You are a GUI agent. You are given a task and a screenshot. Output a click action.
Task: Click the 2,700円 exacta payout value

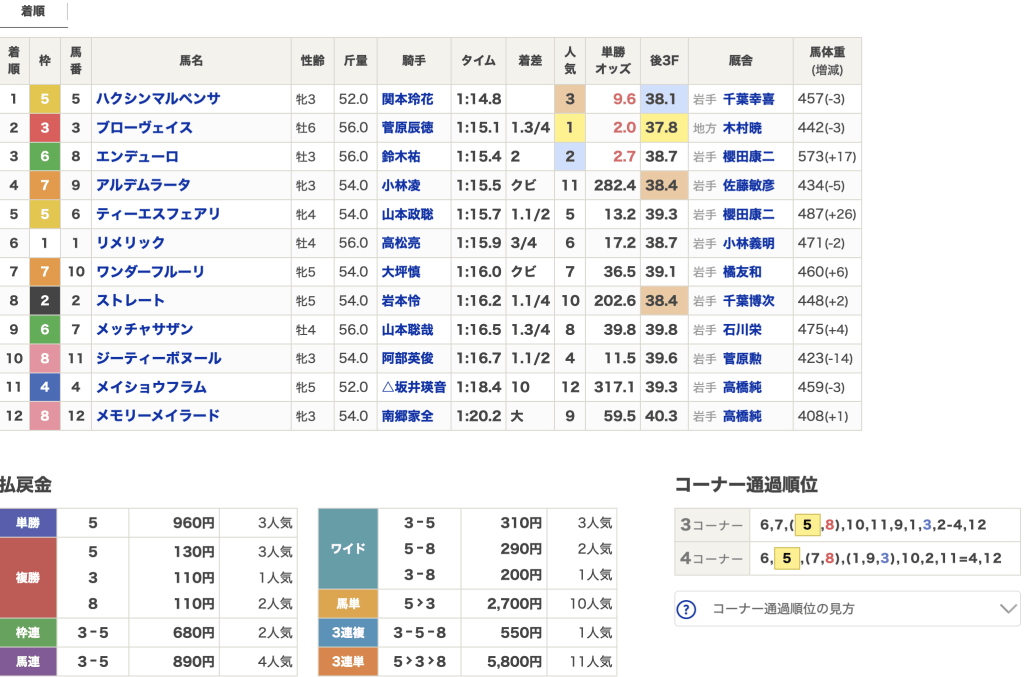[x=514, y=604]
